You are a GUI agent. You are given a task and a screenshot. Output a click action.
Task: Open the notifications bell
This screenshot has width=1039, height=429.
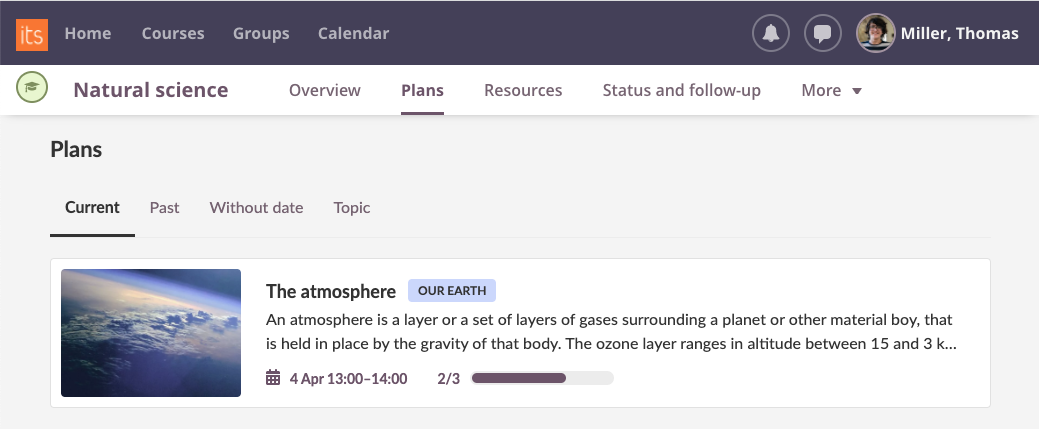[x=770, y=33]
